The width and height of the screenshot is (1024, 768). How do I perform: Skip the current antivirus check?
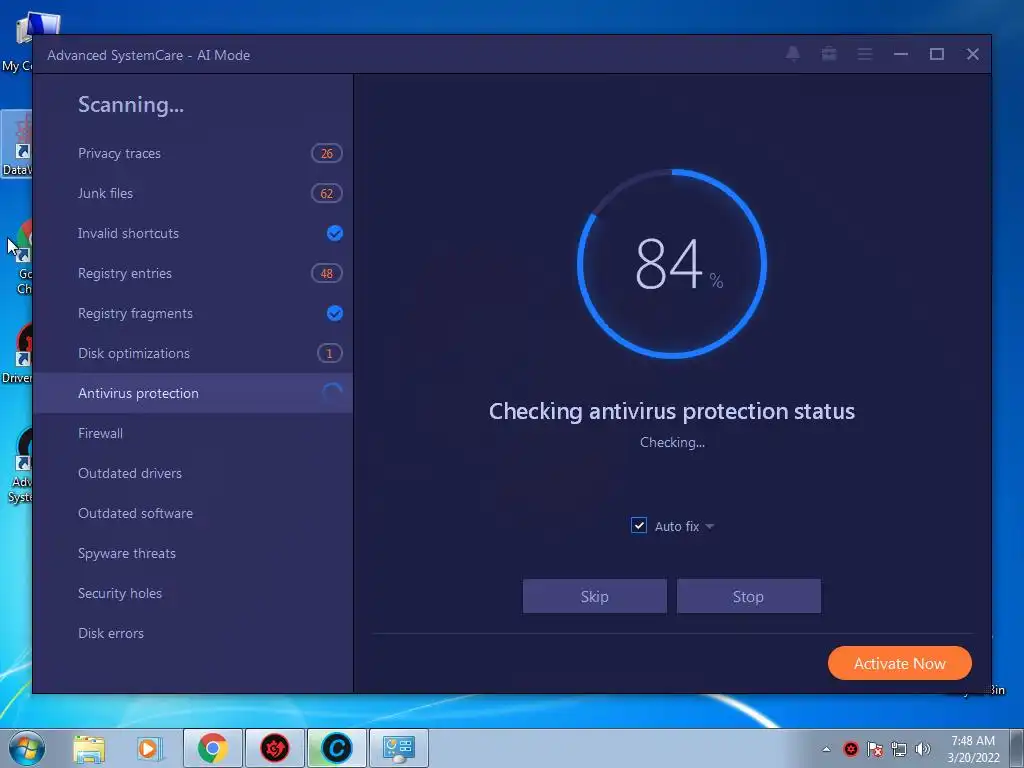tap(595, 596)
